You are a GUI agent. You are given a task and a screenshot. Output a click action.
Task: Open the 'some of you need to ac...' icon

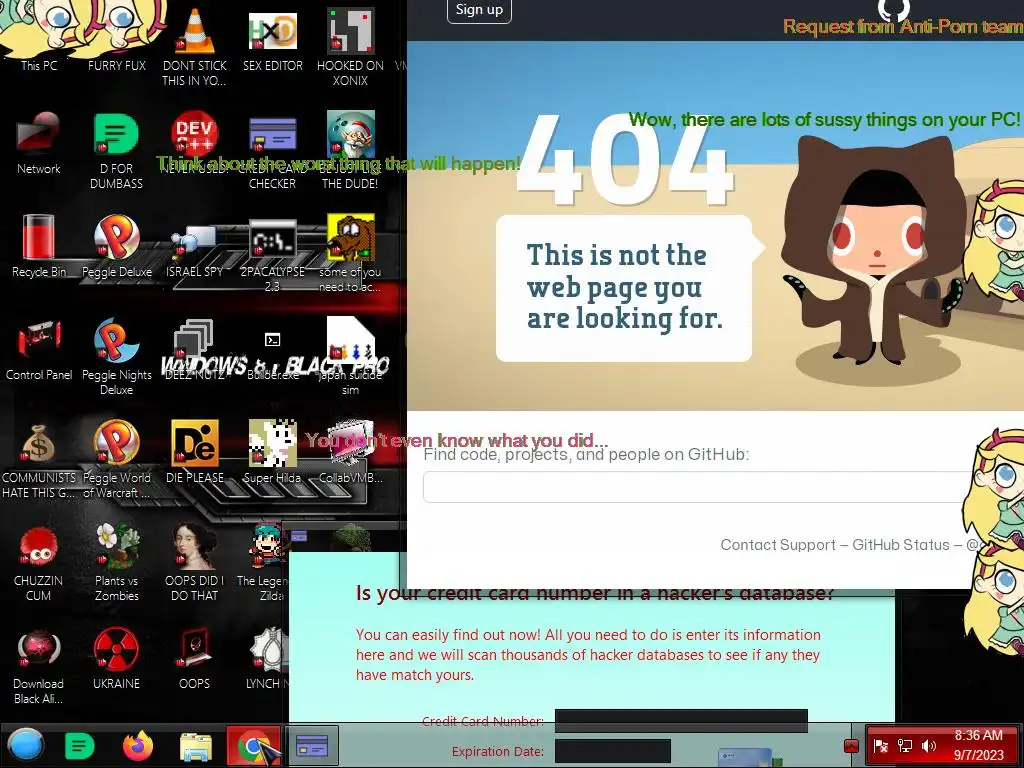click(350, 251)
